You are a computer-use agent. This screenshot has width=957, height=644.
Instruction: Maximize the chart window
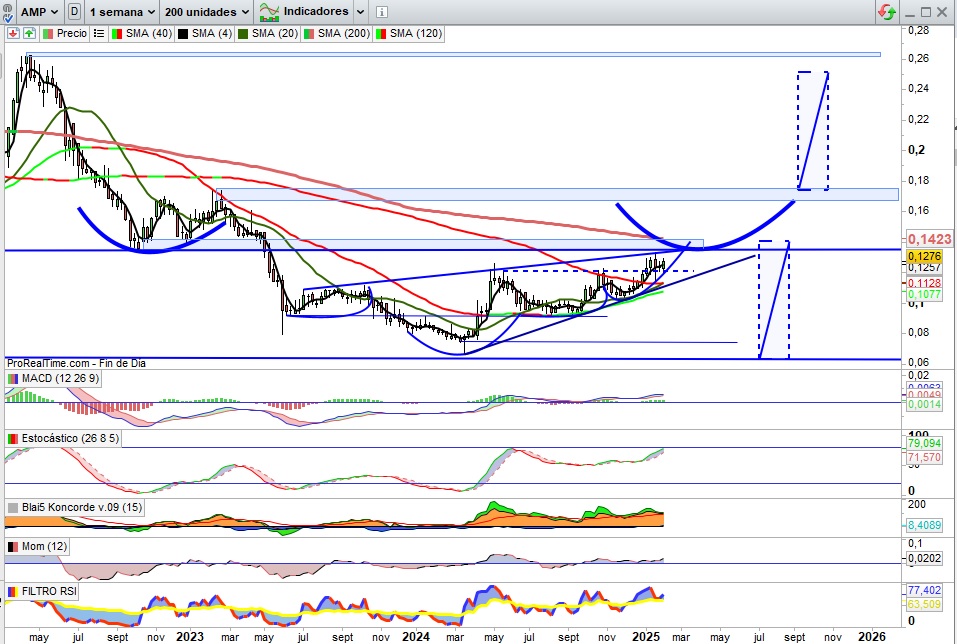tap(925, 12)
